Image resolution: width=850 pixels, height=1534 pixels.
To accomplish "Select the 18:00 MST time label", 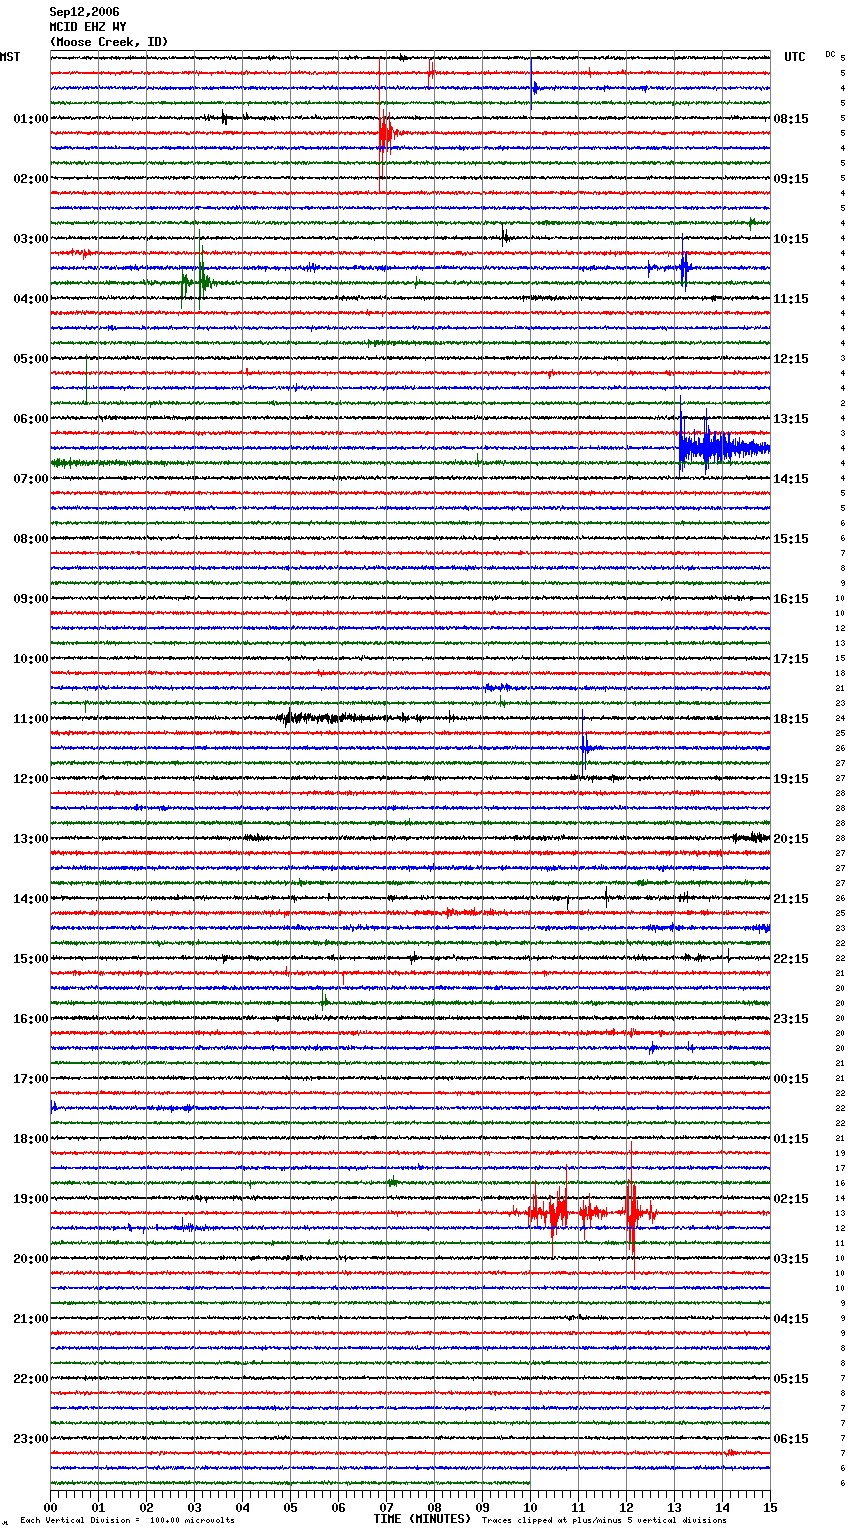I will tap(30, 1139).
